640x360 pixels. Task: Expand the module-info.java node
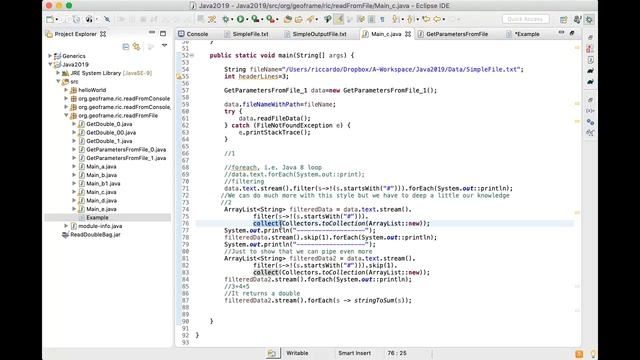click(x=66, y=226)
